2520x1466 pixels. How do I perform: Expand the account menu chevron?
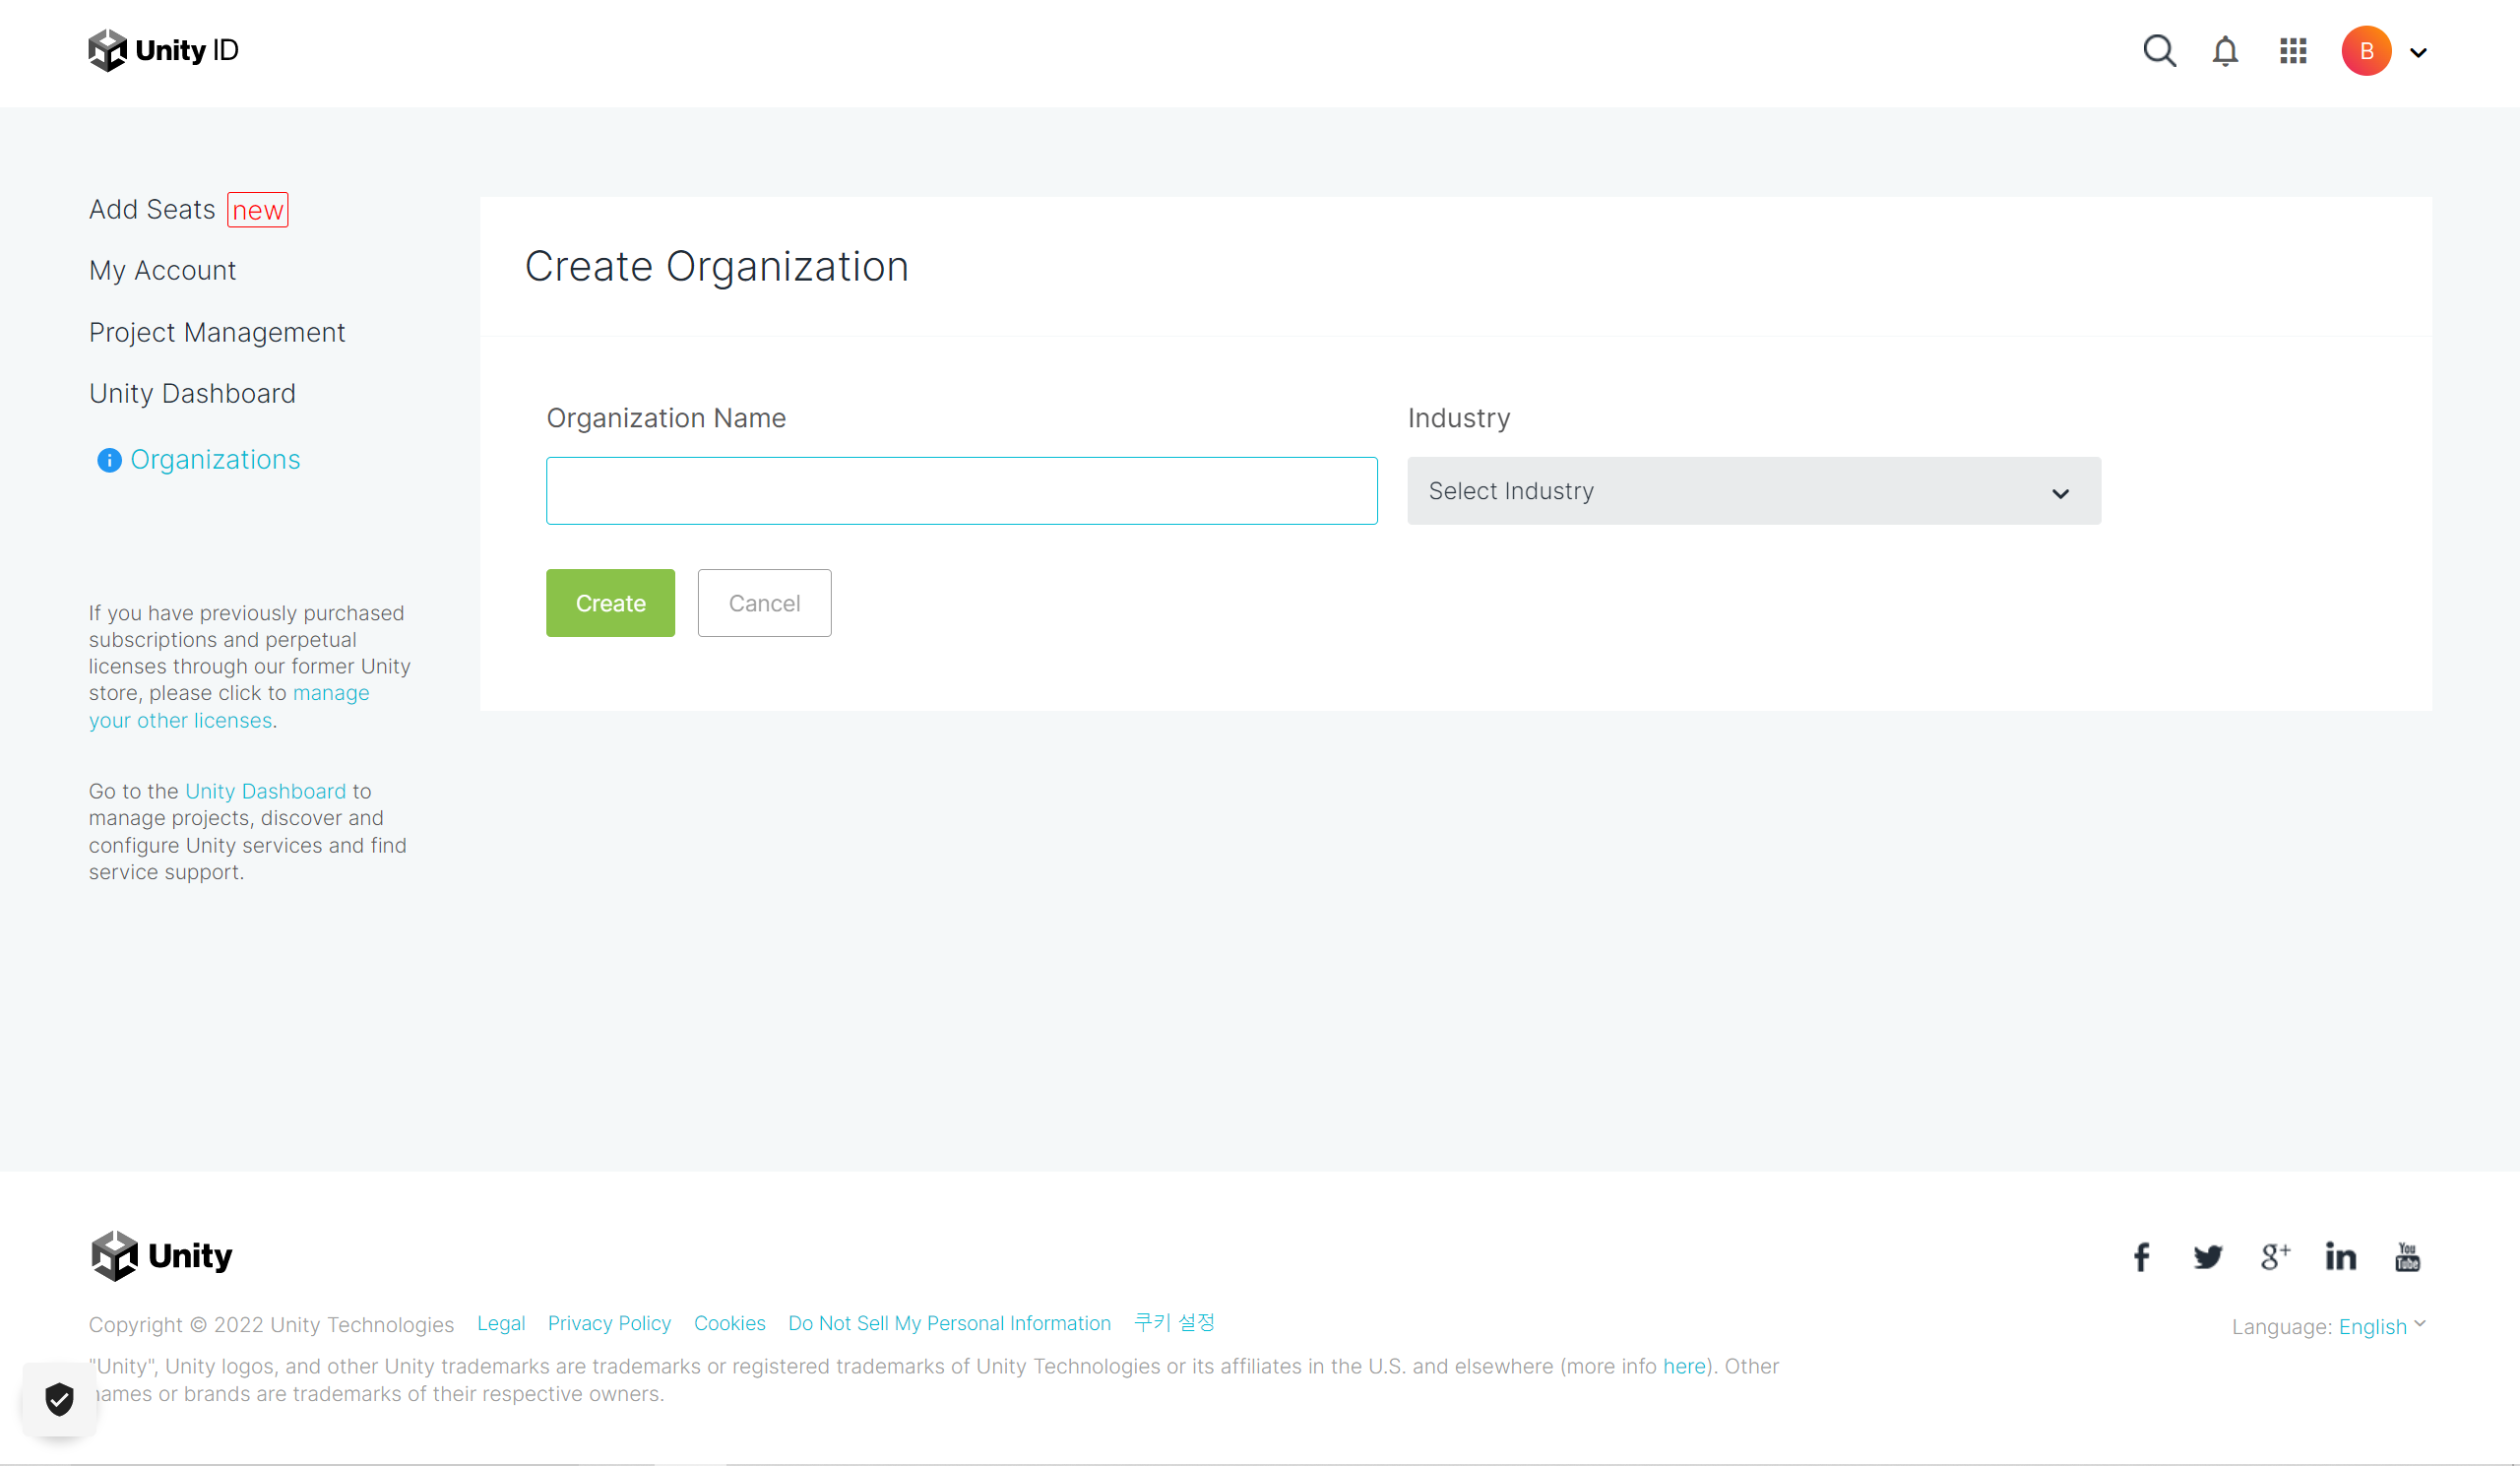pos(2418,53)
